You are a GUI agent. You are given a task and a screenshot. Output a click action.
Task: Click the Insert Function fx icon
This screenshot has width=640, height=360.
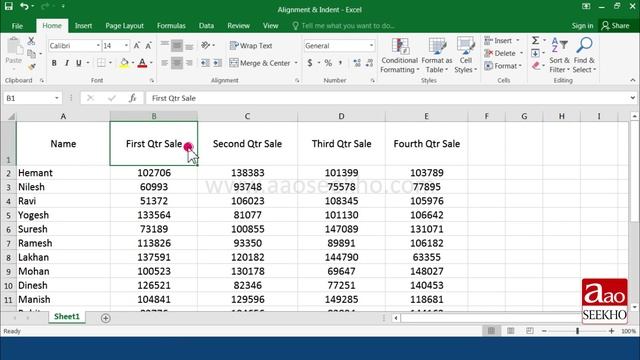coord(132,98)
